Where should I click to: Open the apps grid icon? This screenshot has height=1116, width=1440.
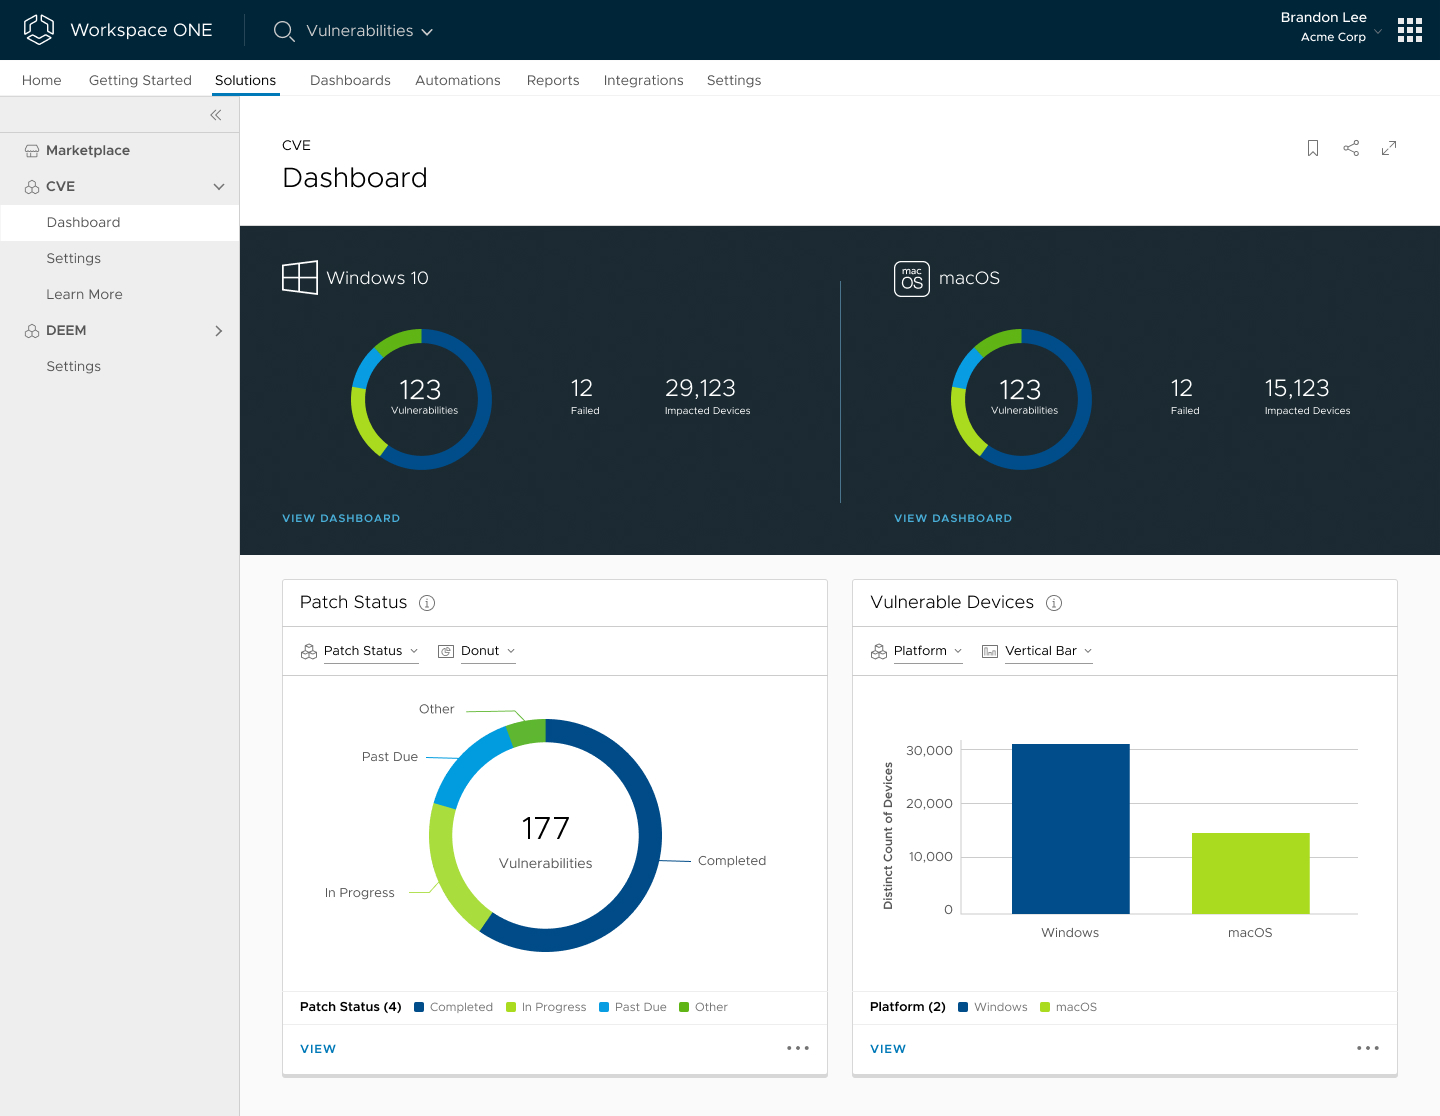coord(1410,30)
